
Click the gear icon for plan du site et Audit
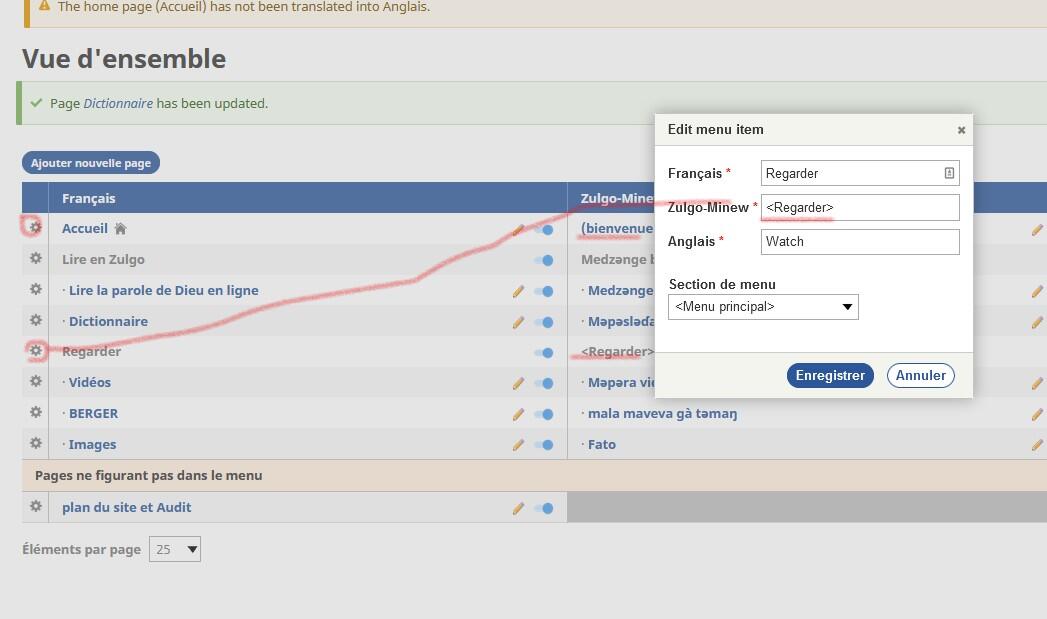[35, 506]
